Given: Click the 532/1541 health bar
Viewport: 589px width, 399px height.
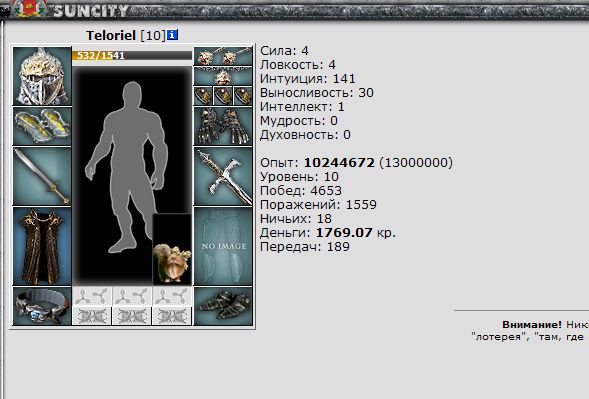Looking at the screenshot, I should 132,56.
